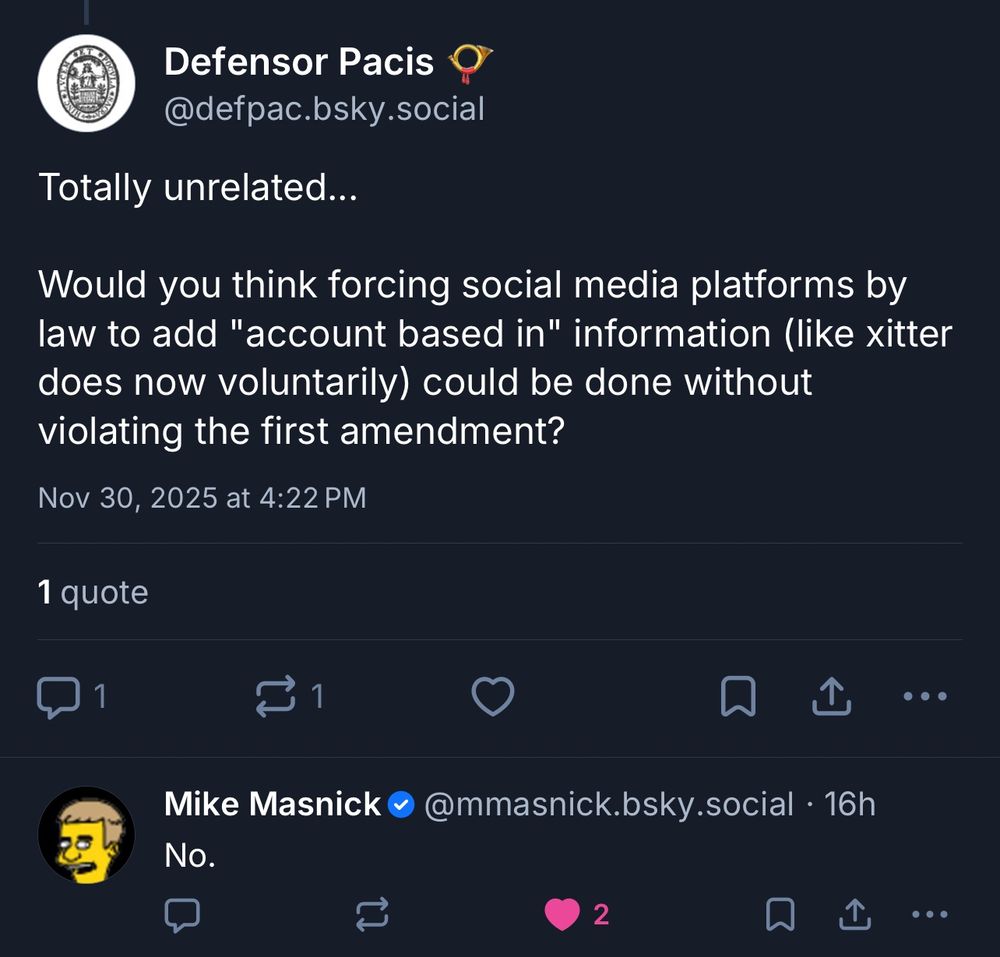The width and height of the screenshot is (1000, 957).
Task: Click the @mmasnick.bsky.social handle
Action: (x=612, y=804)
